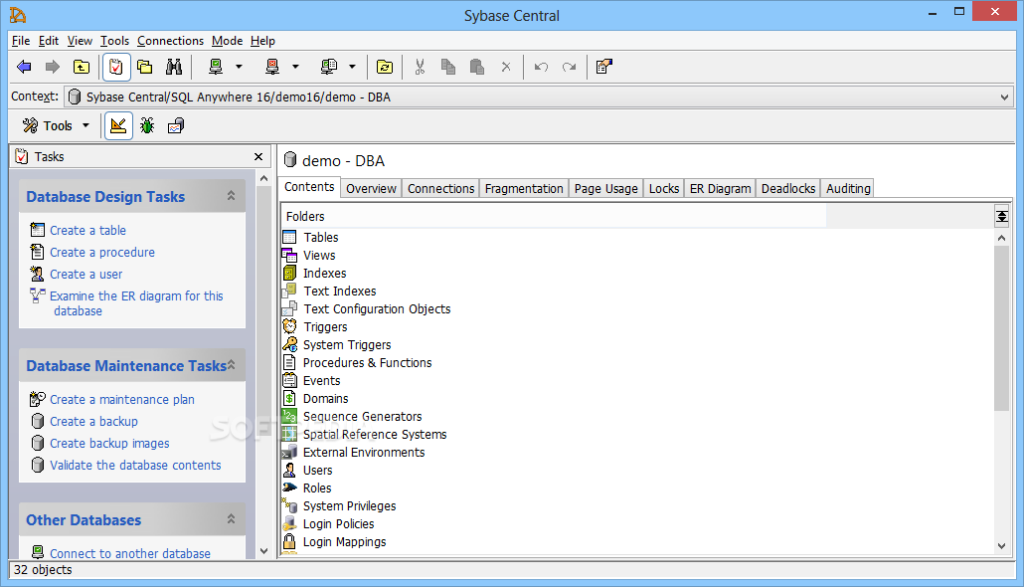
Task: Open the Tasks pane toolbar icon
Action: pos(115,66)
